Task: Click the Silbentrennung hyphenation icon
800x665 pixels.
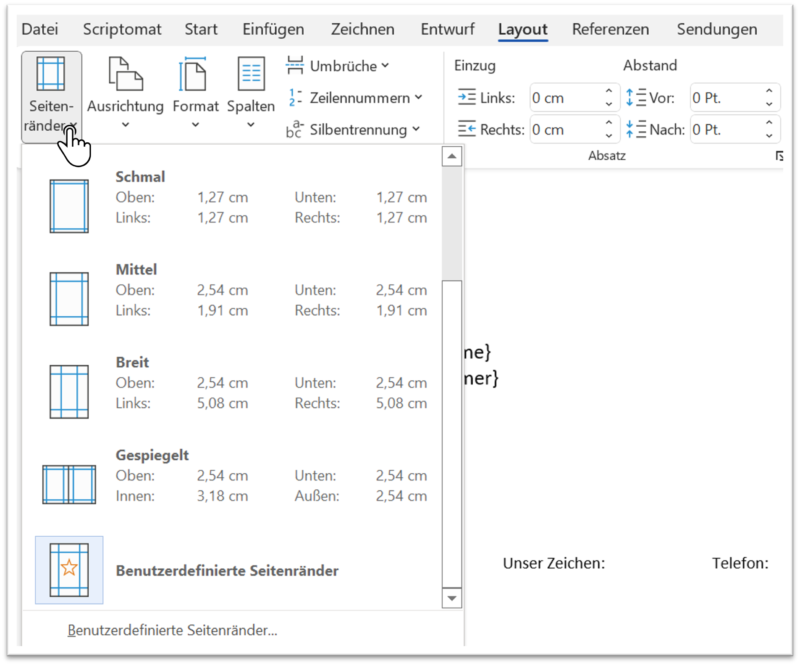Action: [x=295, y=129]
